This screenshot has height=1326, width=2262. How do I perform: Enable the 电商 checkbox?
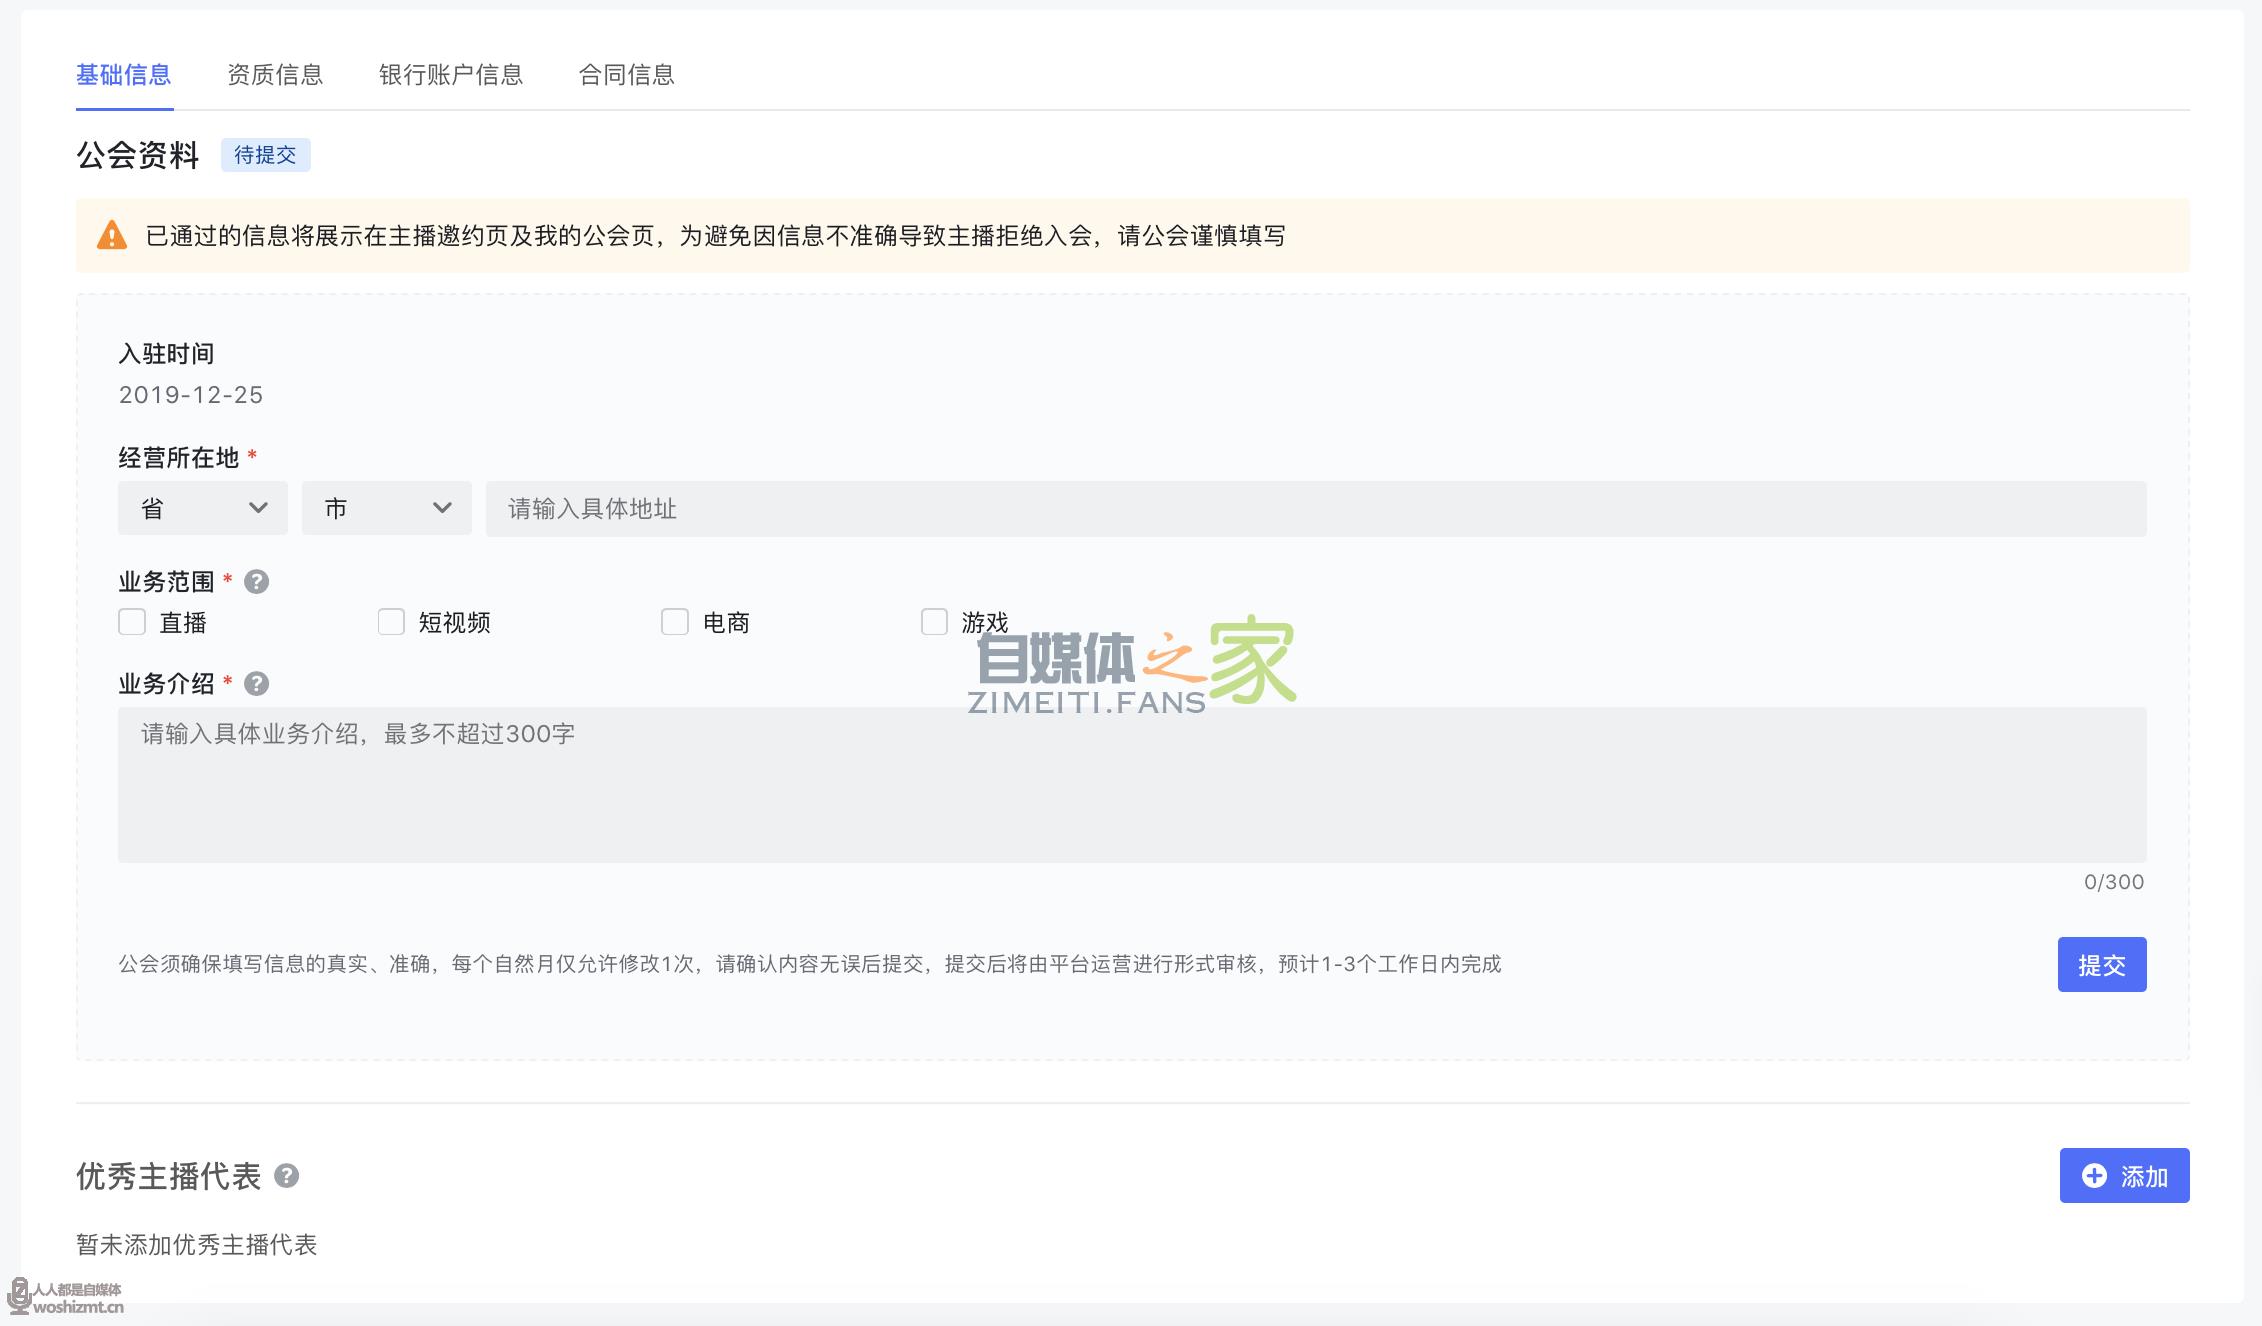pyautogui.click(x=675, y=622)
